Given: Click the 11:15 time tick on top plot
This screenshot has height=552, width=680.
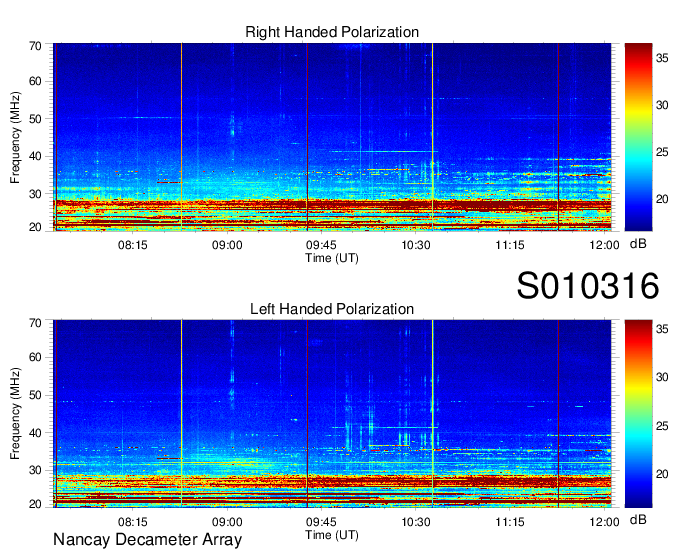Looking at the screenshot, I should click(510, 245).
